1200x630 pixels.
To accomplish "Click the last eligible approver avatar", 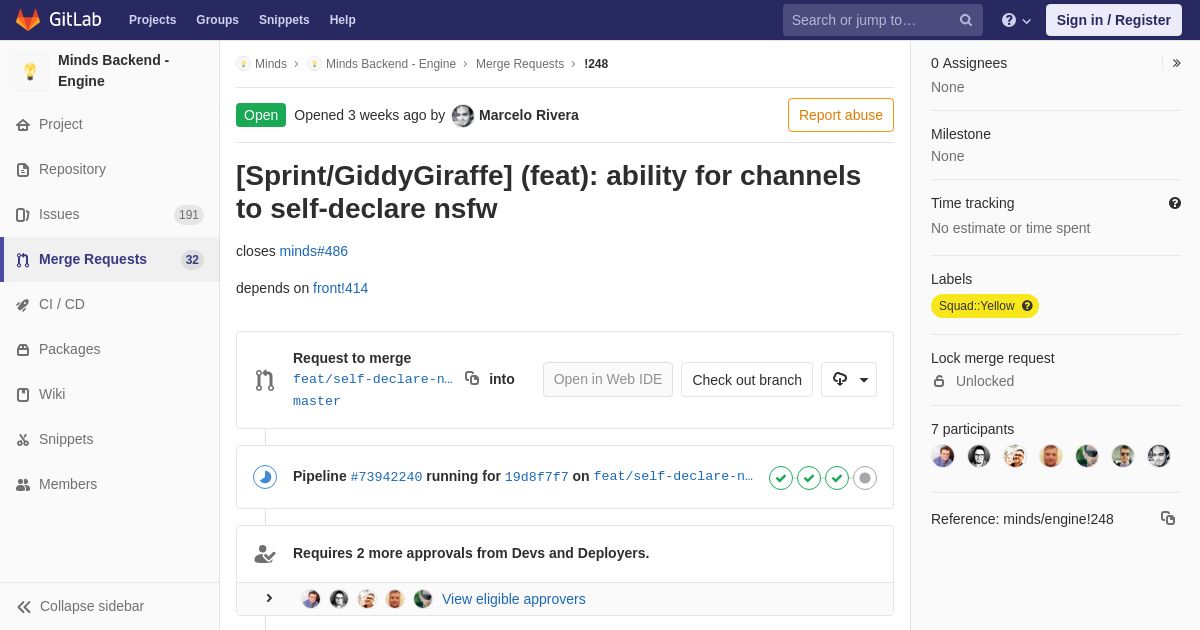I will click(x=423, y=599).
